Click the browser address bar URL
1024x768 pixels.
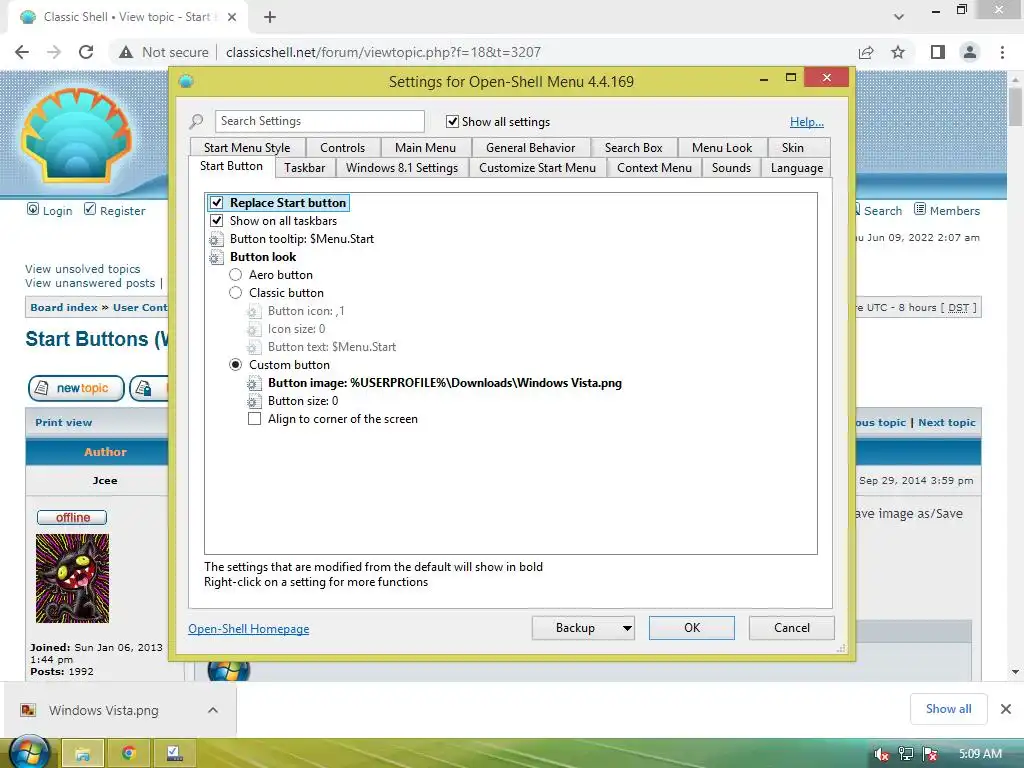[x=383, y=52]
